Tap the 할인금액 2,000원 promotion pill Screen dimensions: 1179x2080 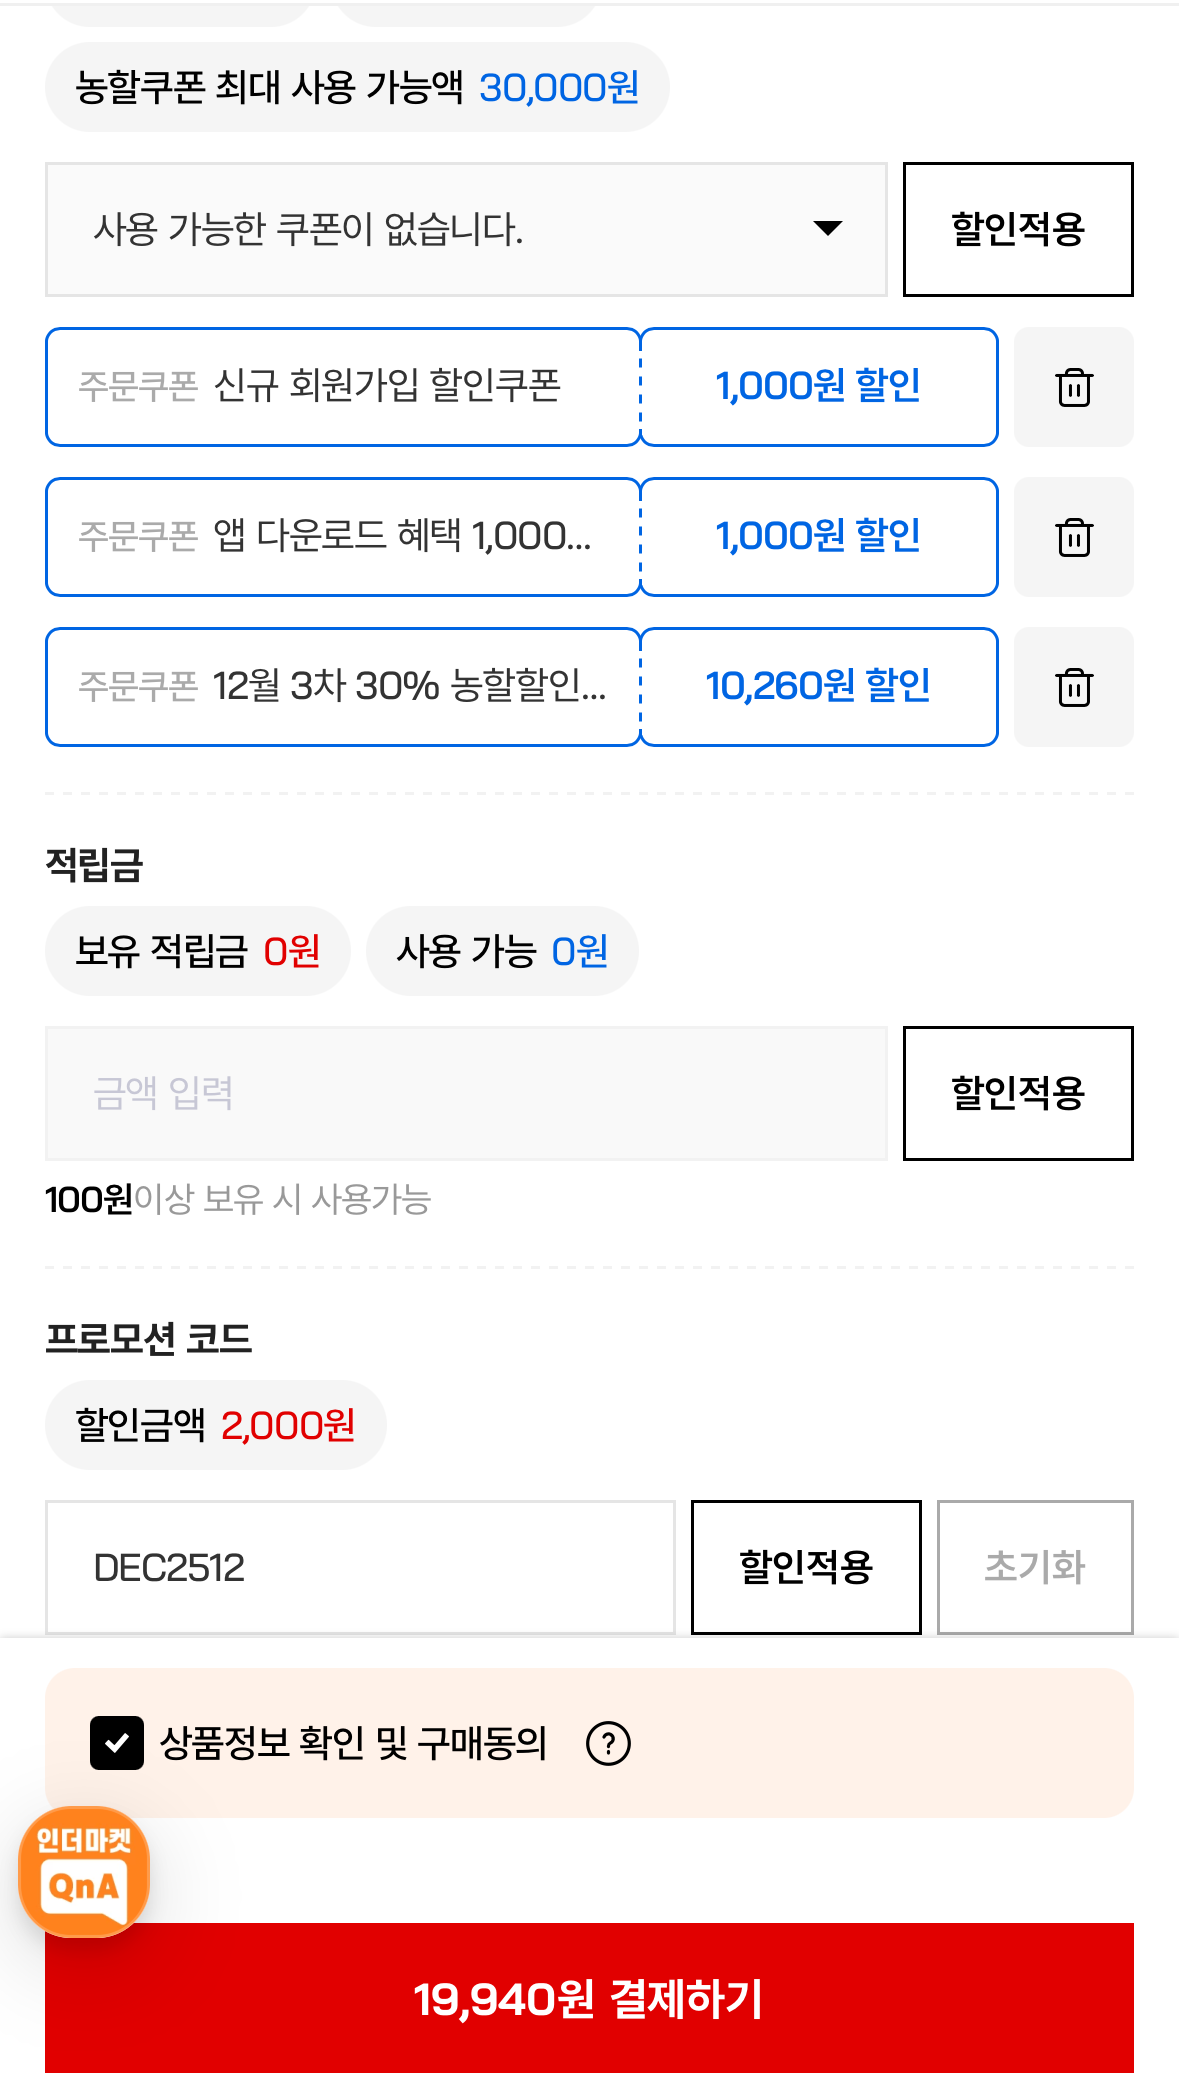[x=216, y=1425]
